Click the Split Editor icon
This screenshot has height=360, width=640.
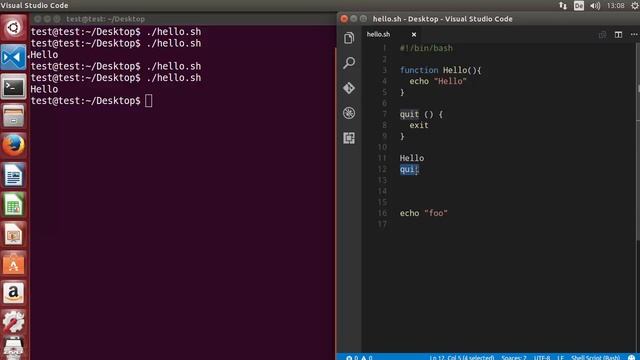618,35
